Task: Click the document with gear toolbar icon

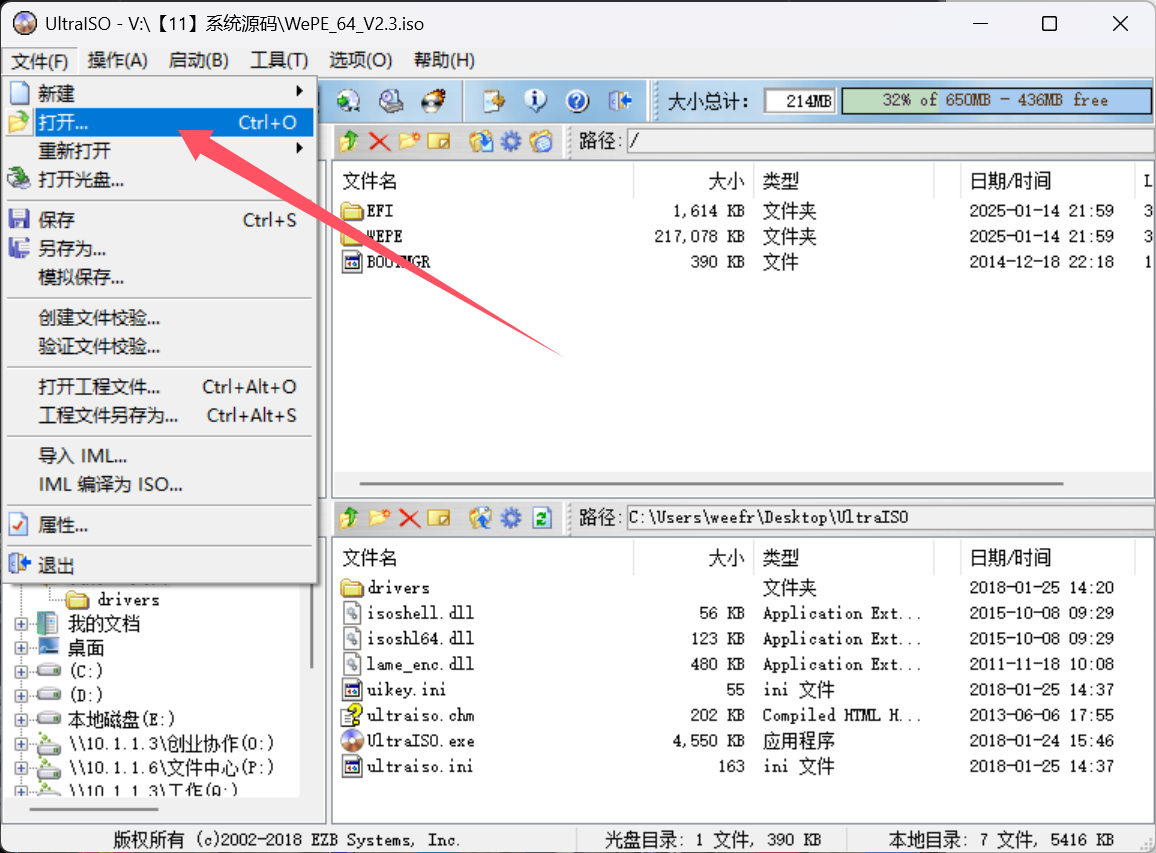Action: click(493, 100)
